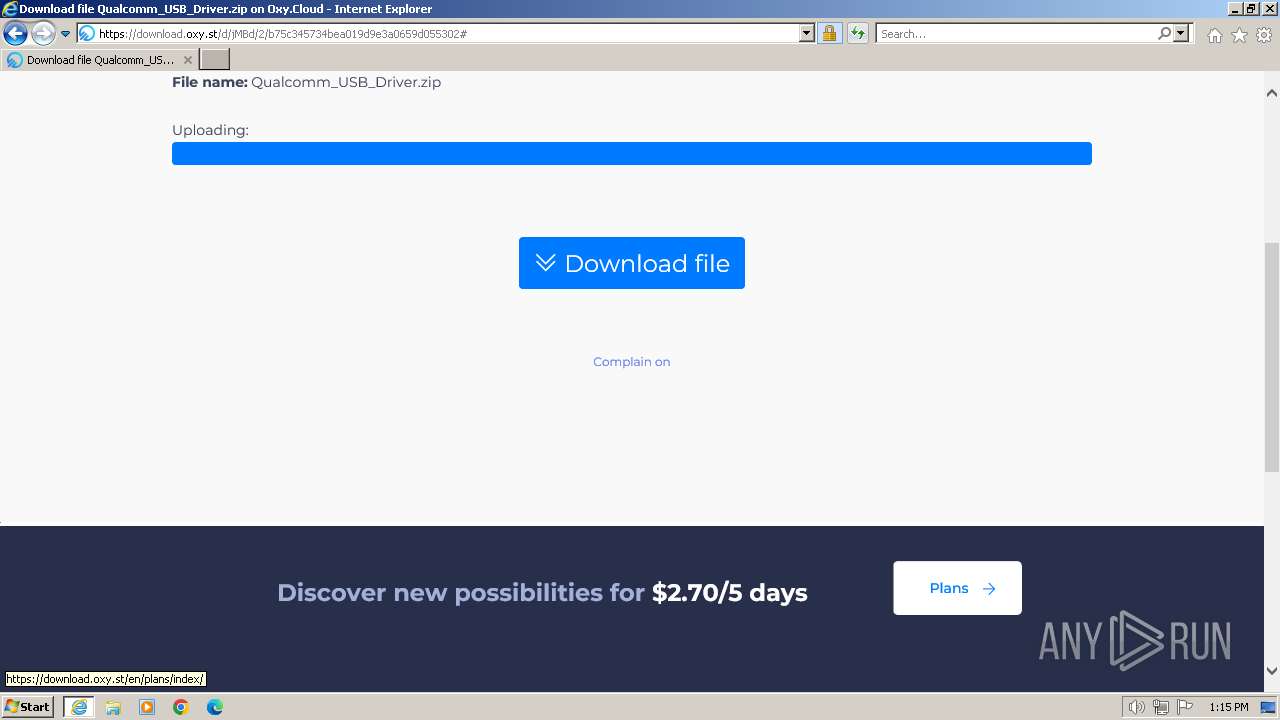This screenshot has width=1280, height=720.
Task: Click the page scrollbar up arrow
Action: coord(1271,93)
